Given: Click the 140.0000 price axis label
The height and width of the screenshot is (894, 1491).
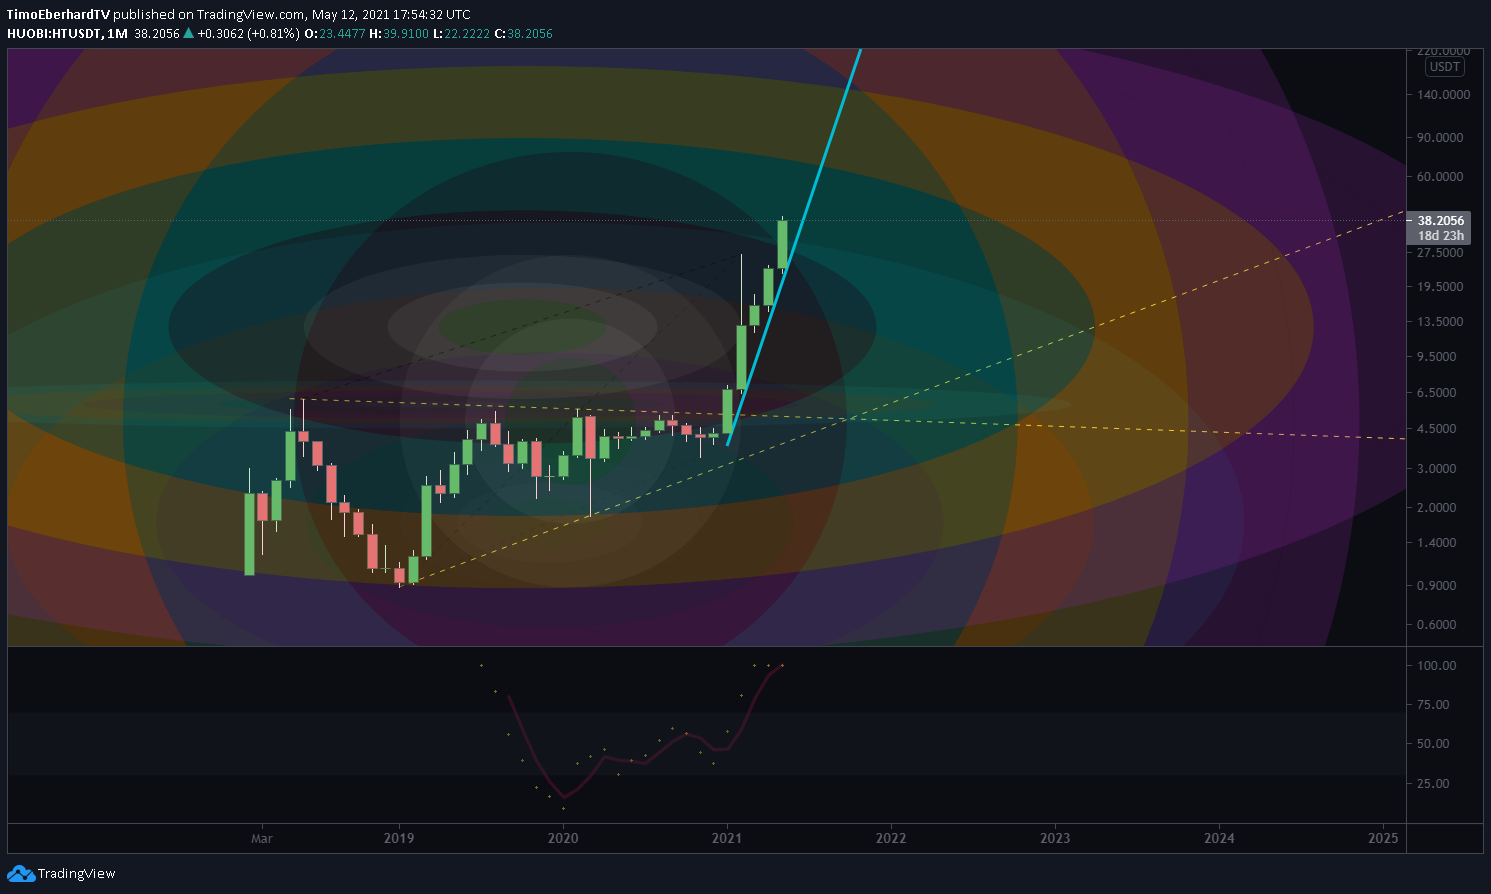Looking at the screenshot, I should (1443, 95).
